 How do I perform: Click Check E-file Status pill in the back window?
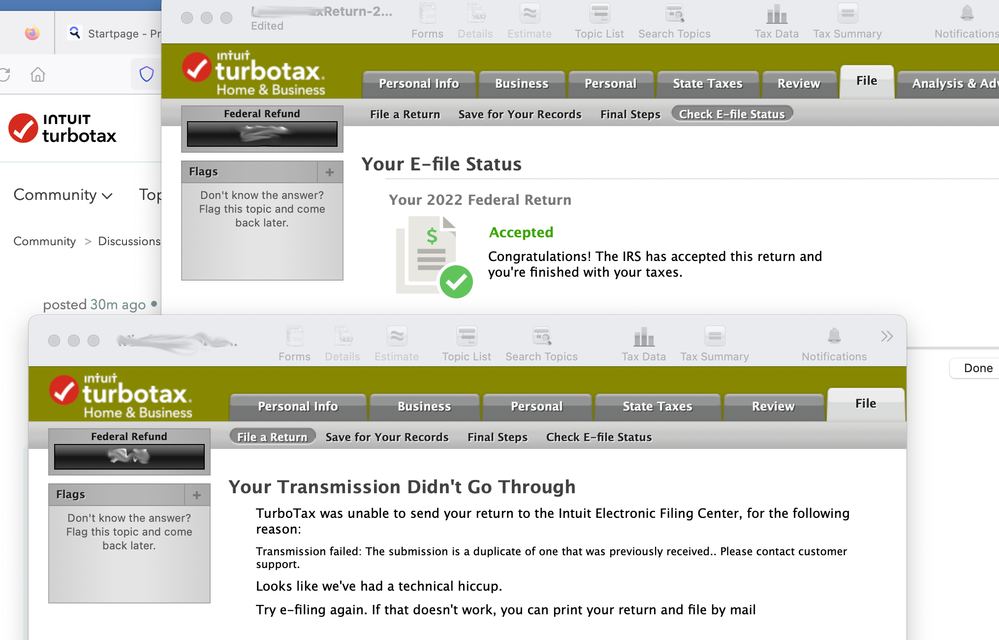tap(732, 114)
